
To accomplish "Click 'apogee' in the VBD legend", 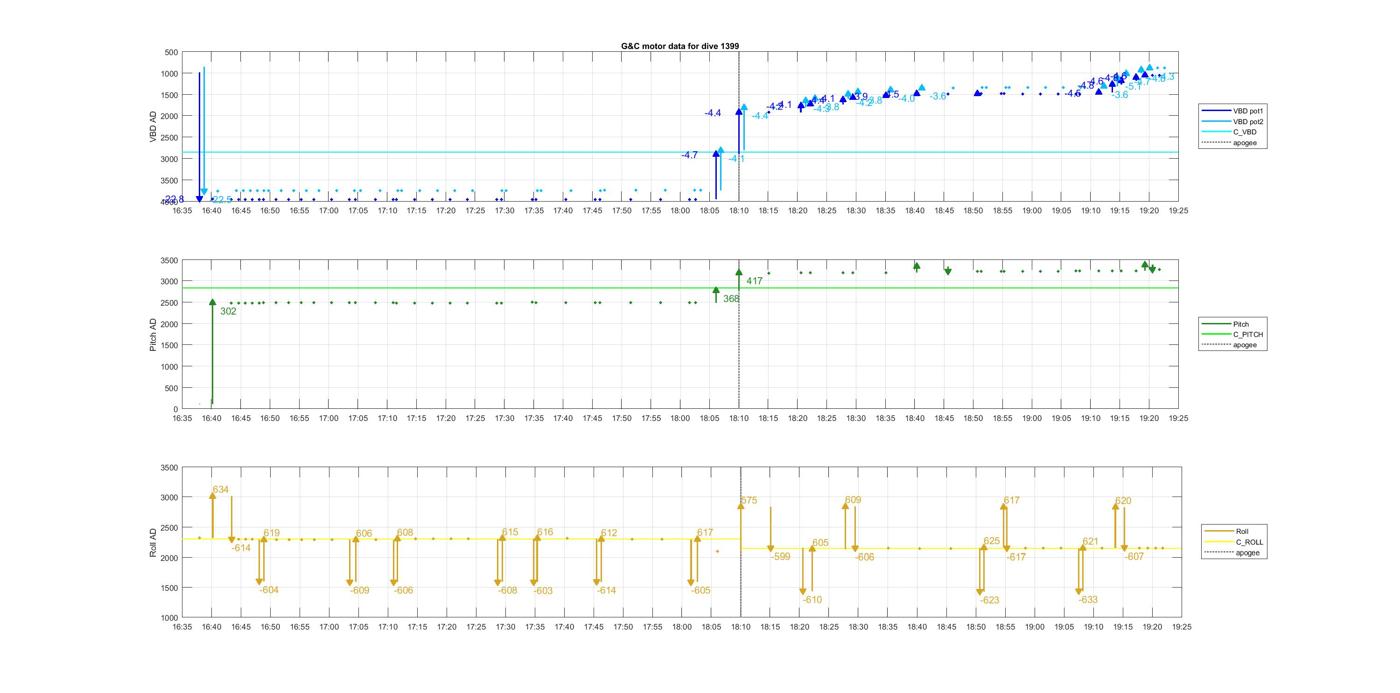I will (1245, 142).
